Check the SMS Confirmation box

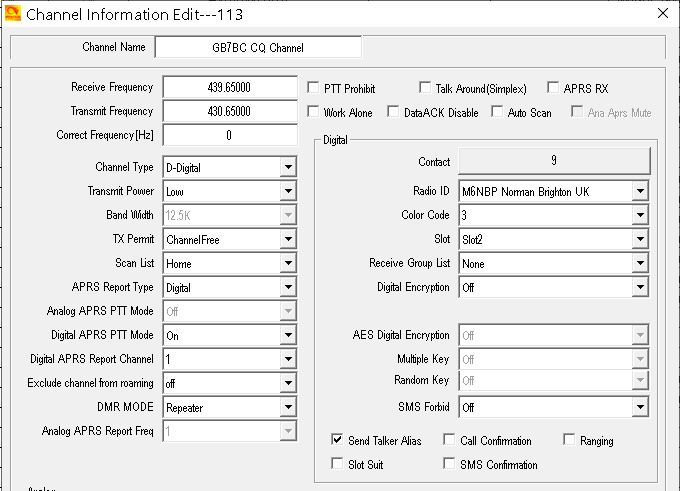pyautogui.click(x=449, y=464)
